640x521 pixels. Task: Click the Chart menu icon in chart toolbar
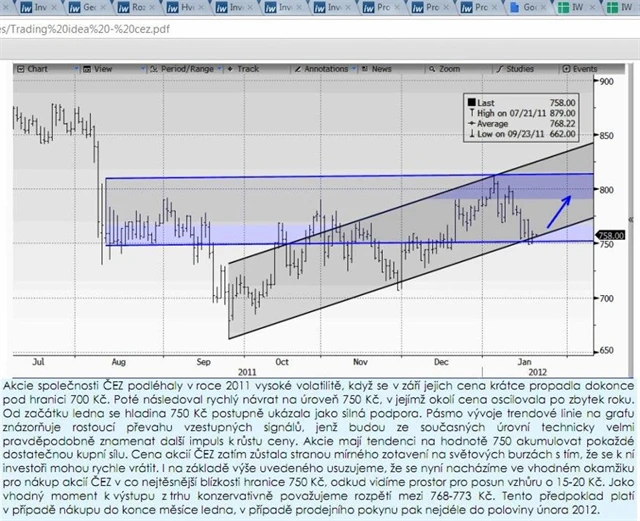pos(21,69)
